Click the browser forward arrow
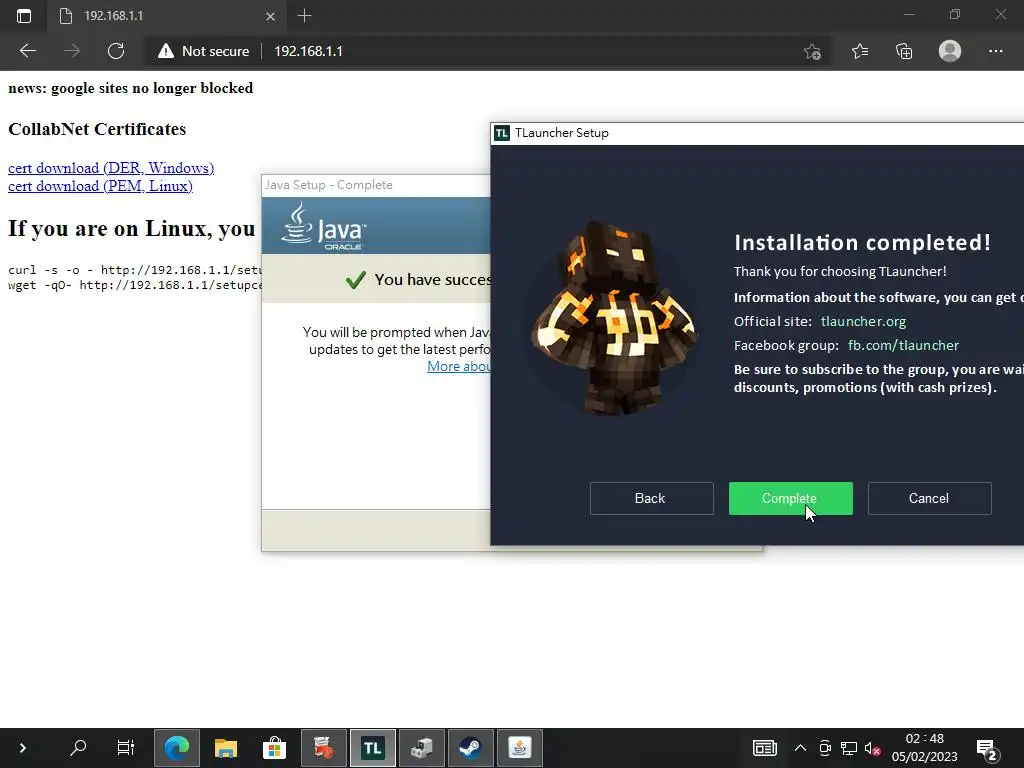 pyautogui.click(x=72, y=51)
